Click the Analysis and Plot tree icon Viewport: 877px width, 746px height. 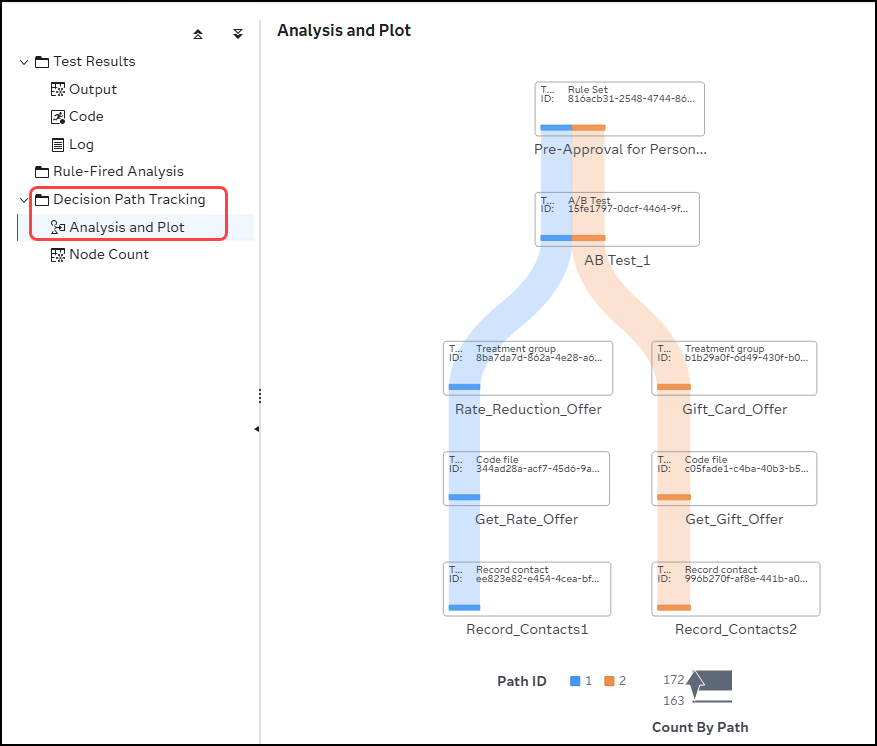coord(58,227)
